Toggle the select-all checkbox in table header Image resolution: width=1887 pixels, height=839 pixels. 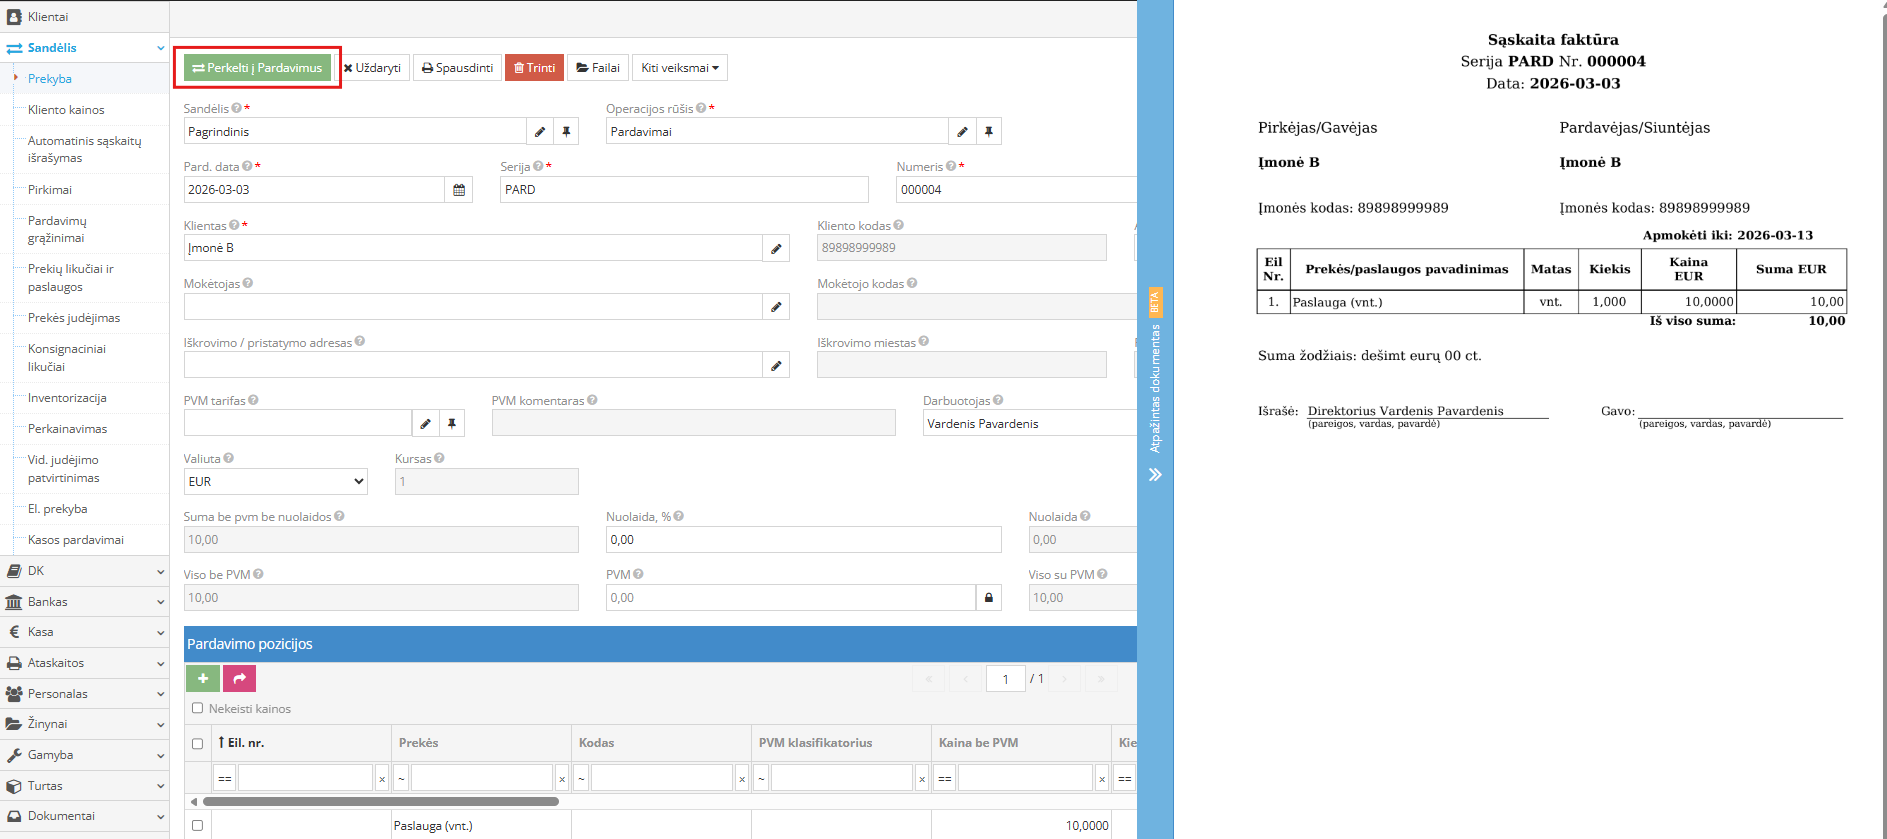click(x=197, y=743)
